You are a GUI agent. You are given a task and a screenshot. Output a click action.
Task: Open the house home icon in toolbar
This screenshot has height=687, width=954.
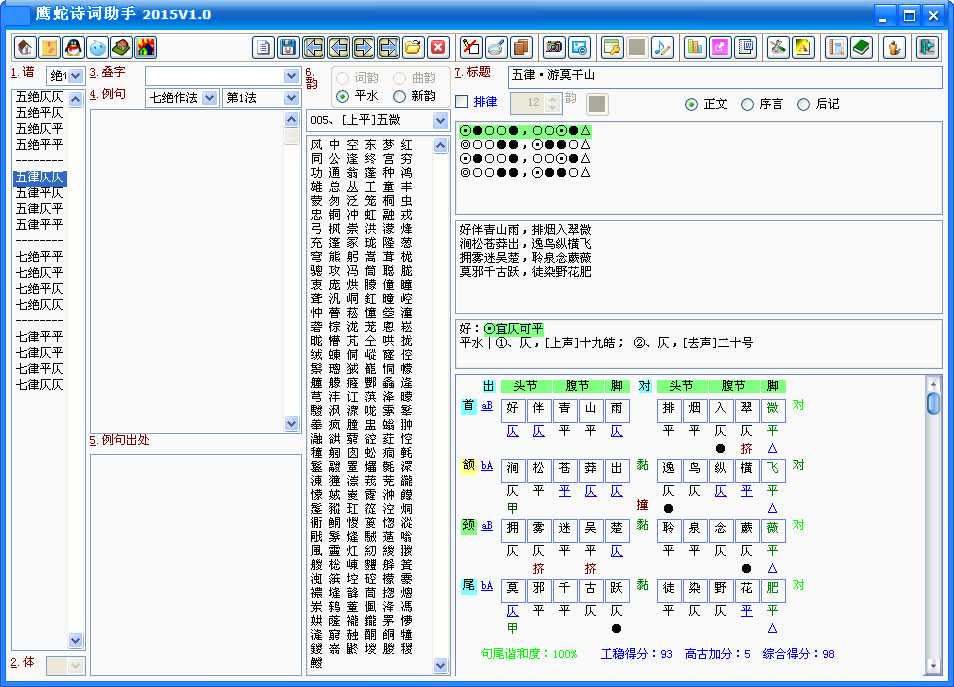[x=25, y=47]
